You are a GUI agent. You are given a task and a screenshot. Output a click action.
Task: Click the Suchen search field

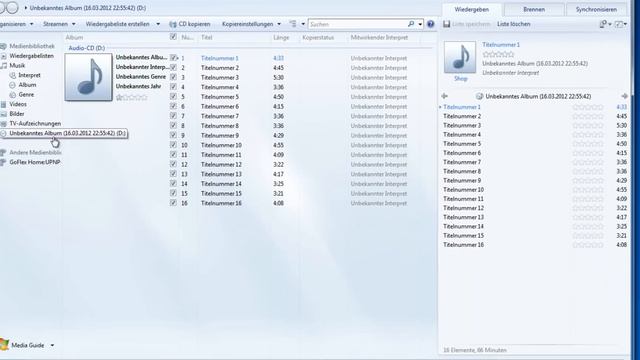point(357,24)
